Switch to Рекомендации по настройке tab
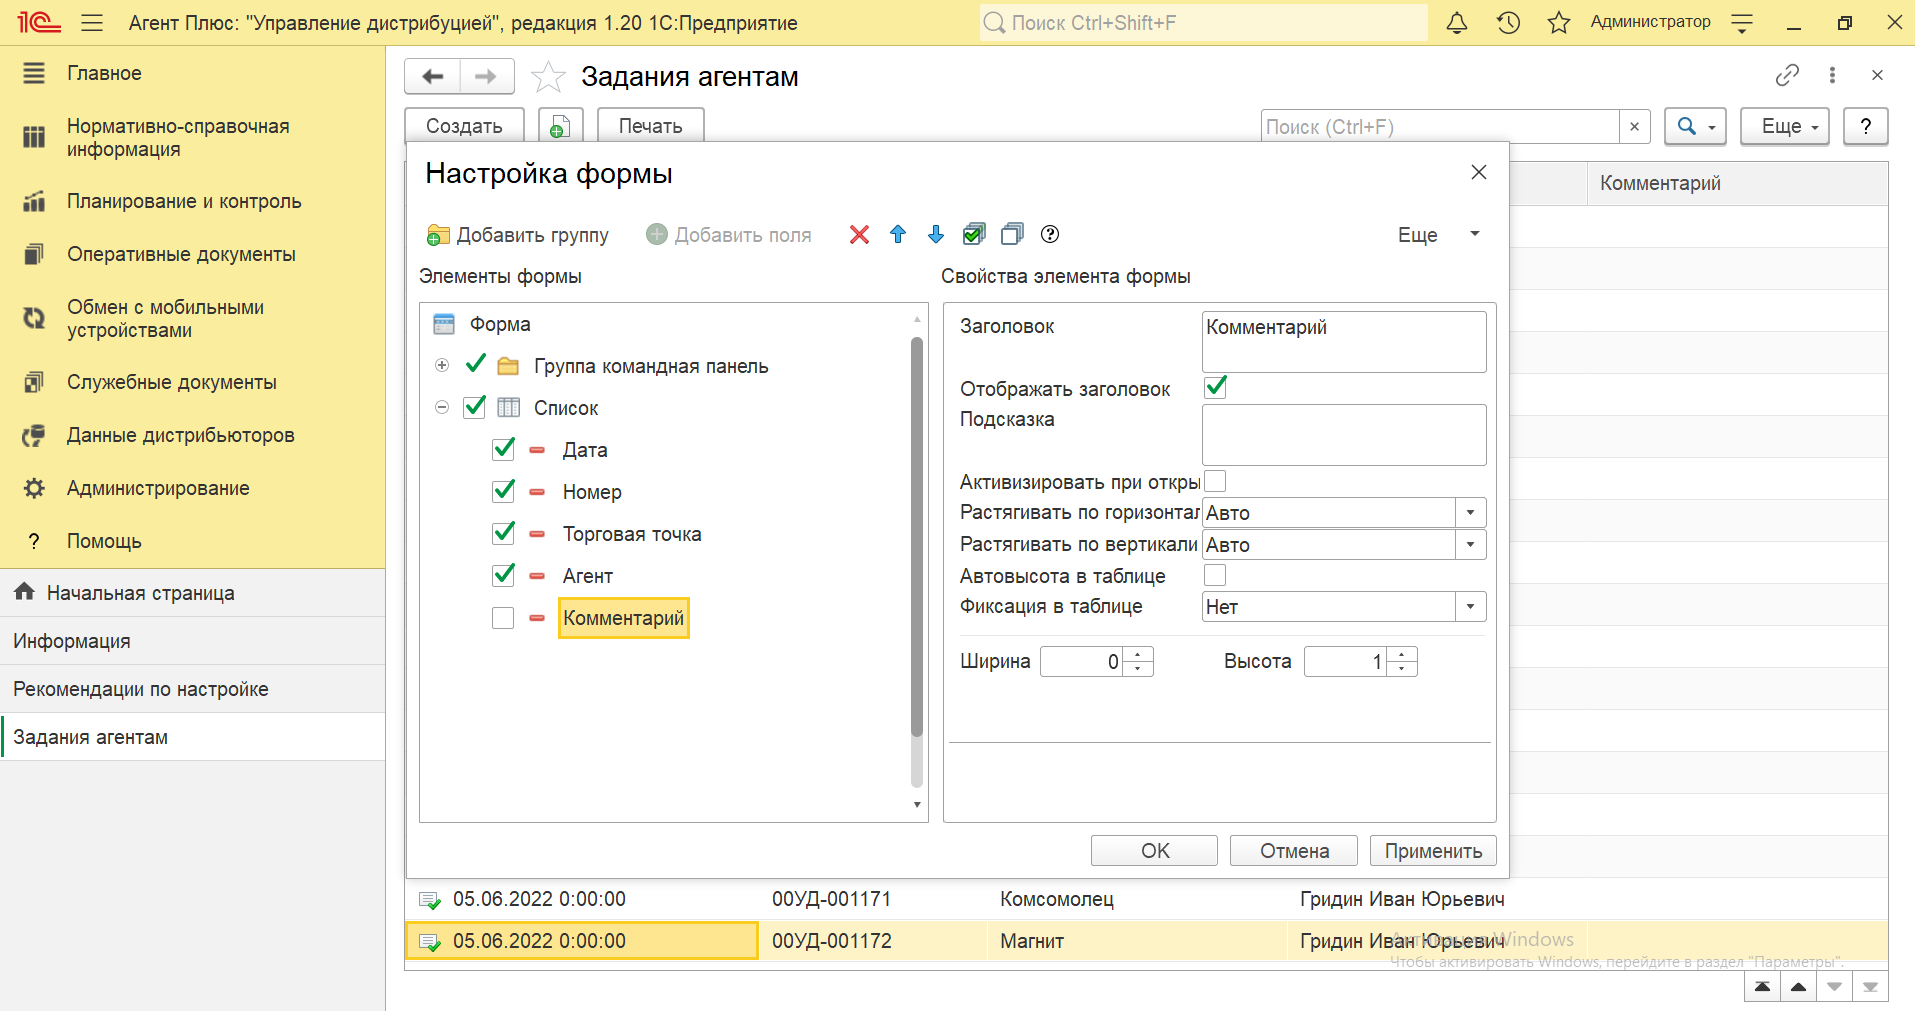 pyautogui.click(x=192, y=689)
